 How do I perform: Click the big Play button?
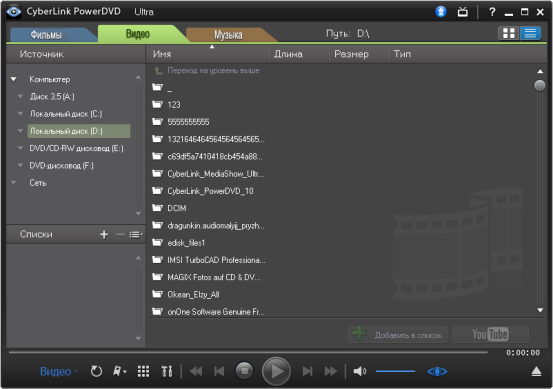coord(276,371)
